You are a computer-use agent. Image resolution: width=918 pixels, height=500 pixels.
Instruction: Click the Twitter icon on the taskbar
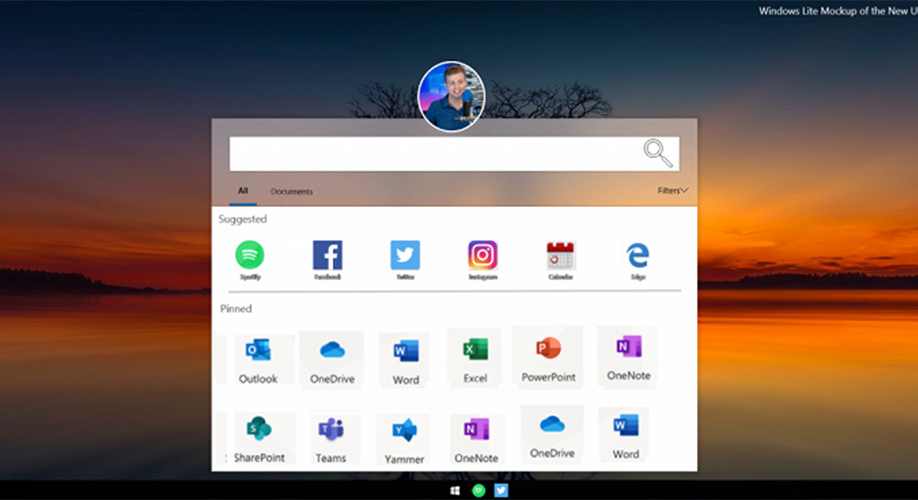501,491
